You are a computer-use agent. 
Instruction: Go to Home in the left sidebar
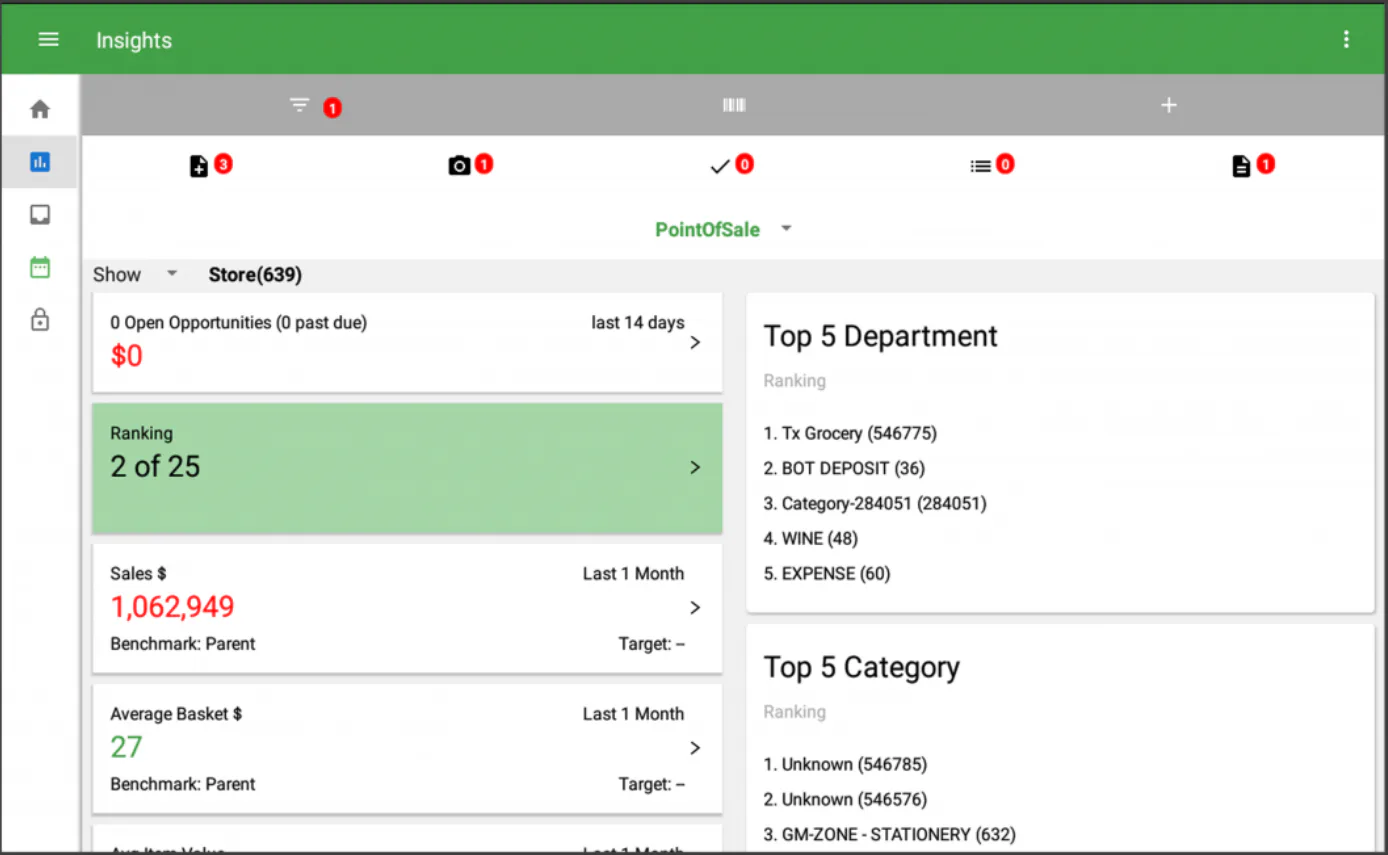pos(39,108)
